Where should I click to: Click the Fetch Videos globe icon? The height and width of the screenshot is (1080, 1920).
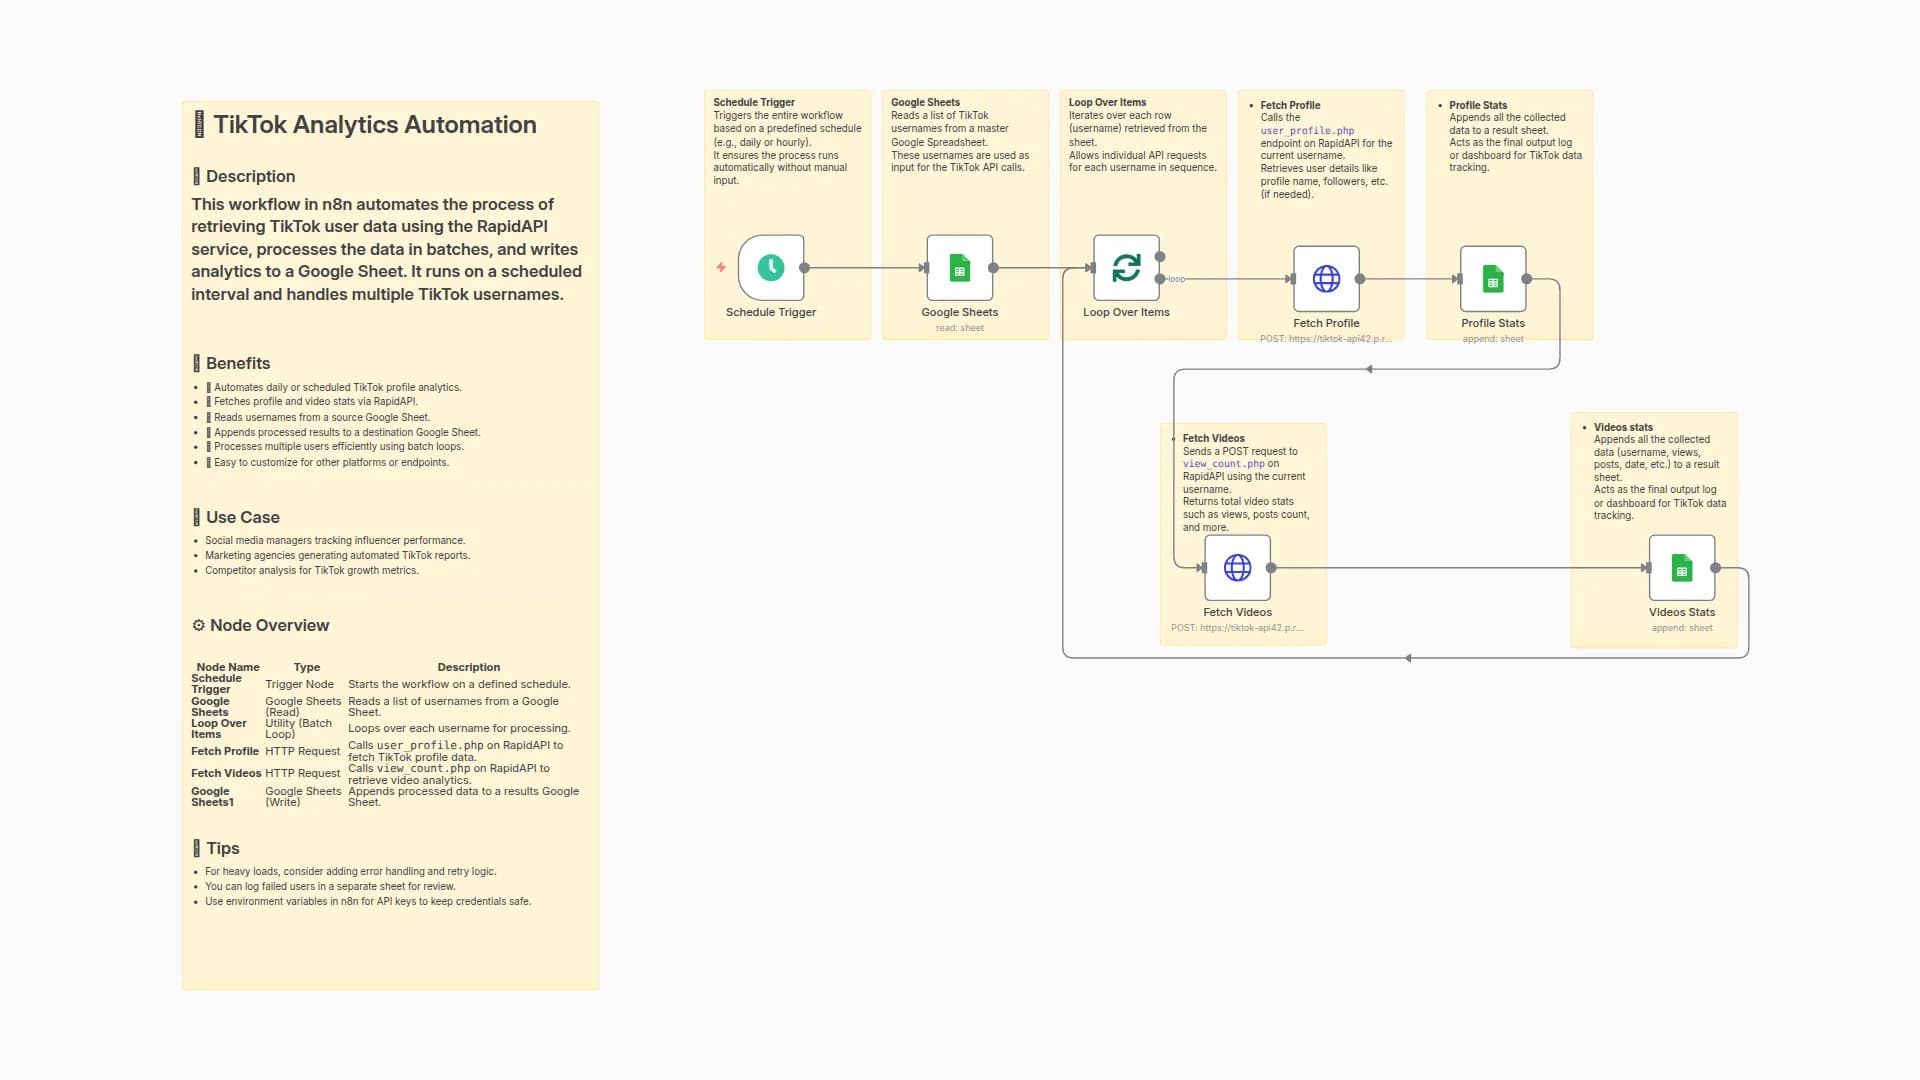point(1238,567)
